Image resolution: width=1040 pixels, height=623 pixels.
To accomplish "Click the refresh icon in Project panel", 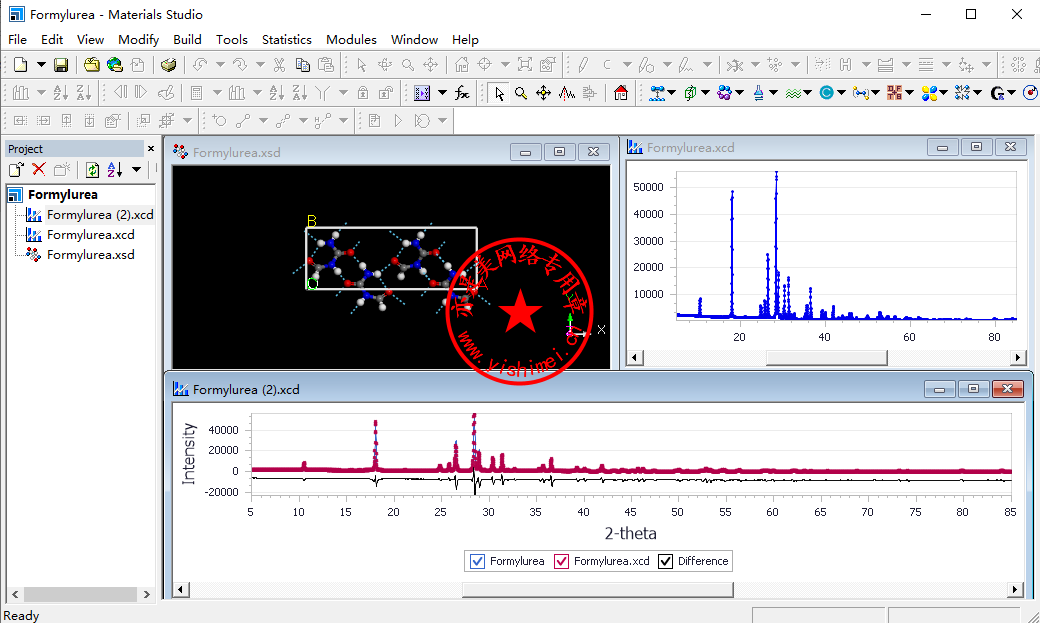I will [x=93, y=170].
